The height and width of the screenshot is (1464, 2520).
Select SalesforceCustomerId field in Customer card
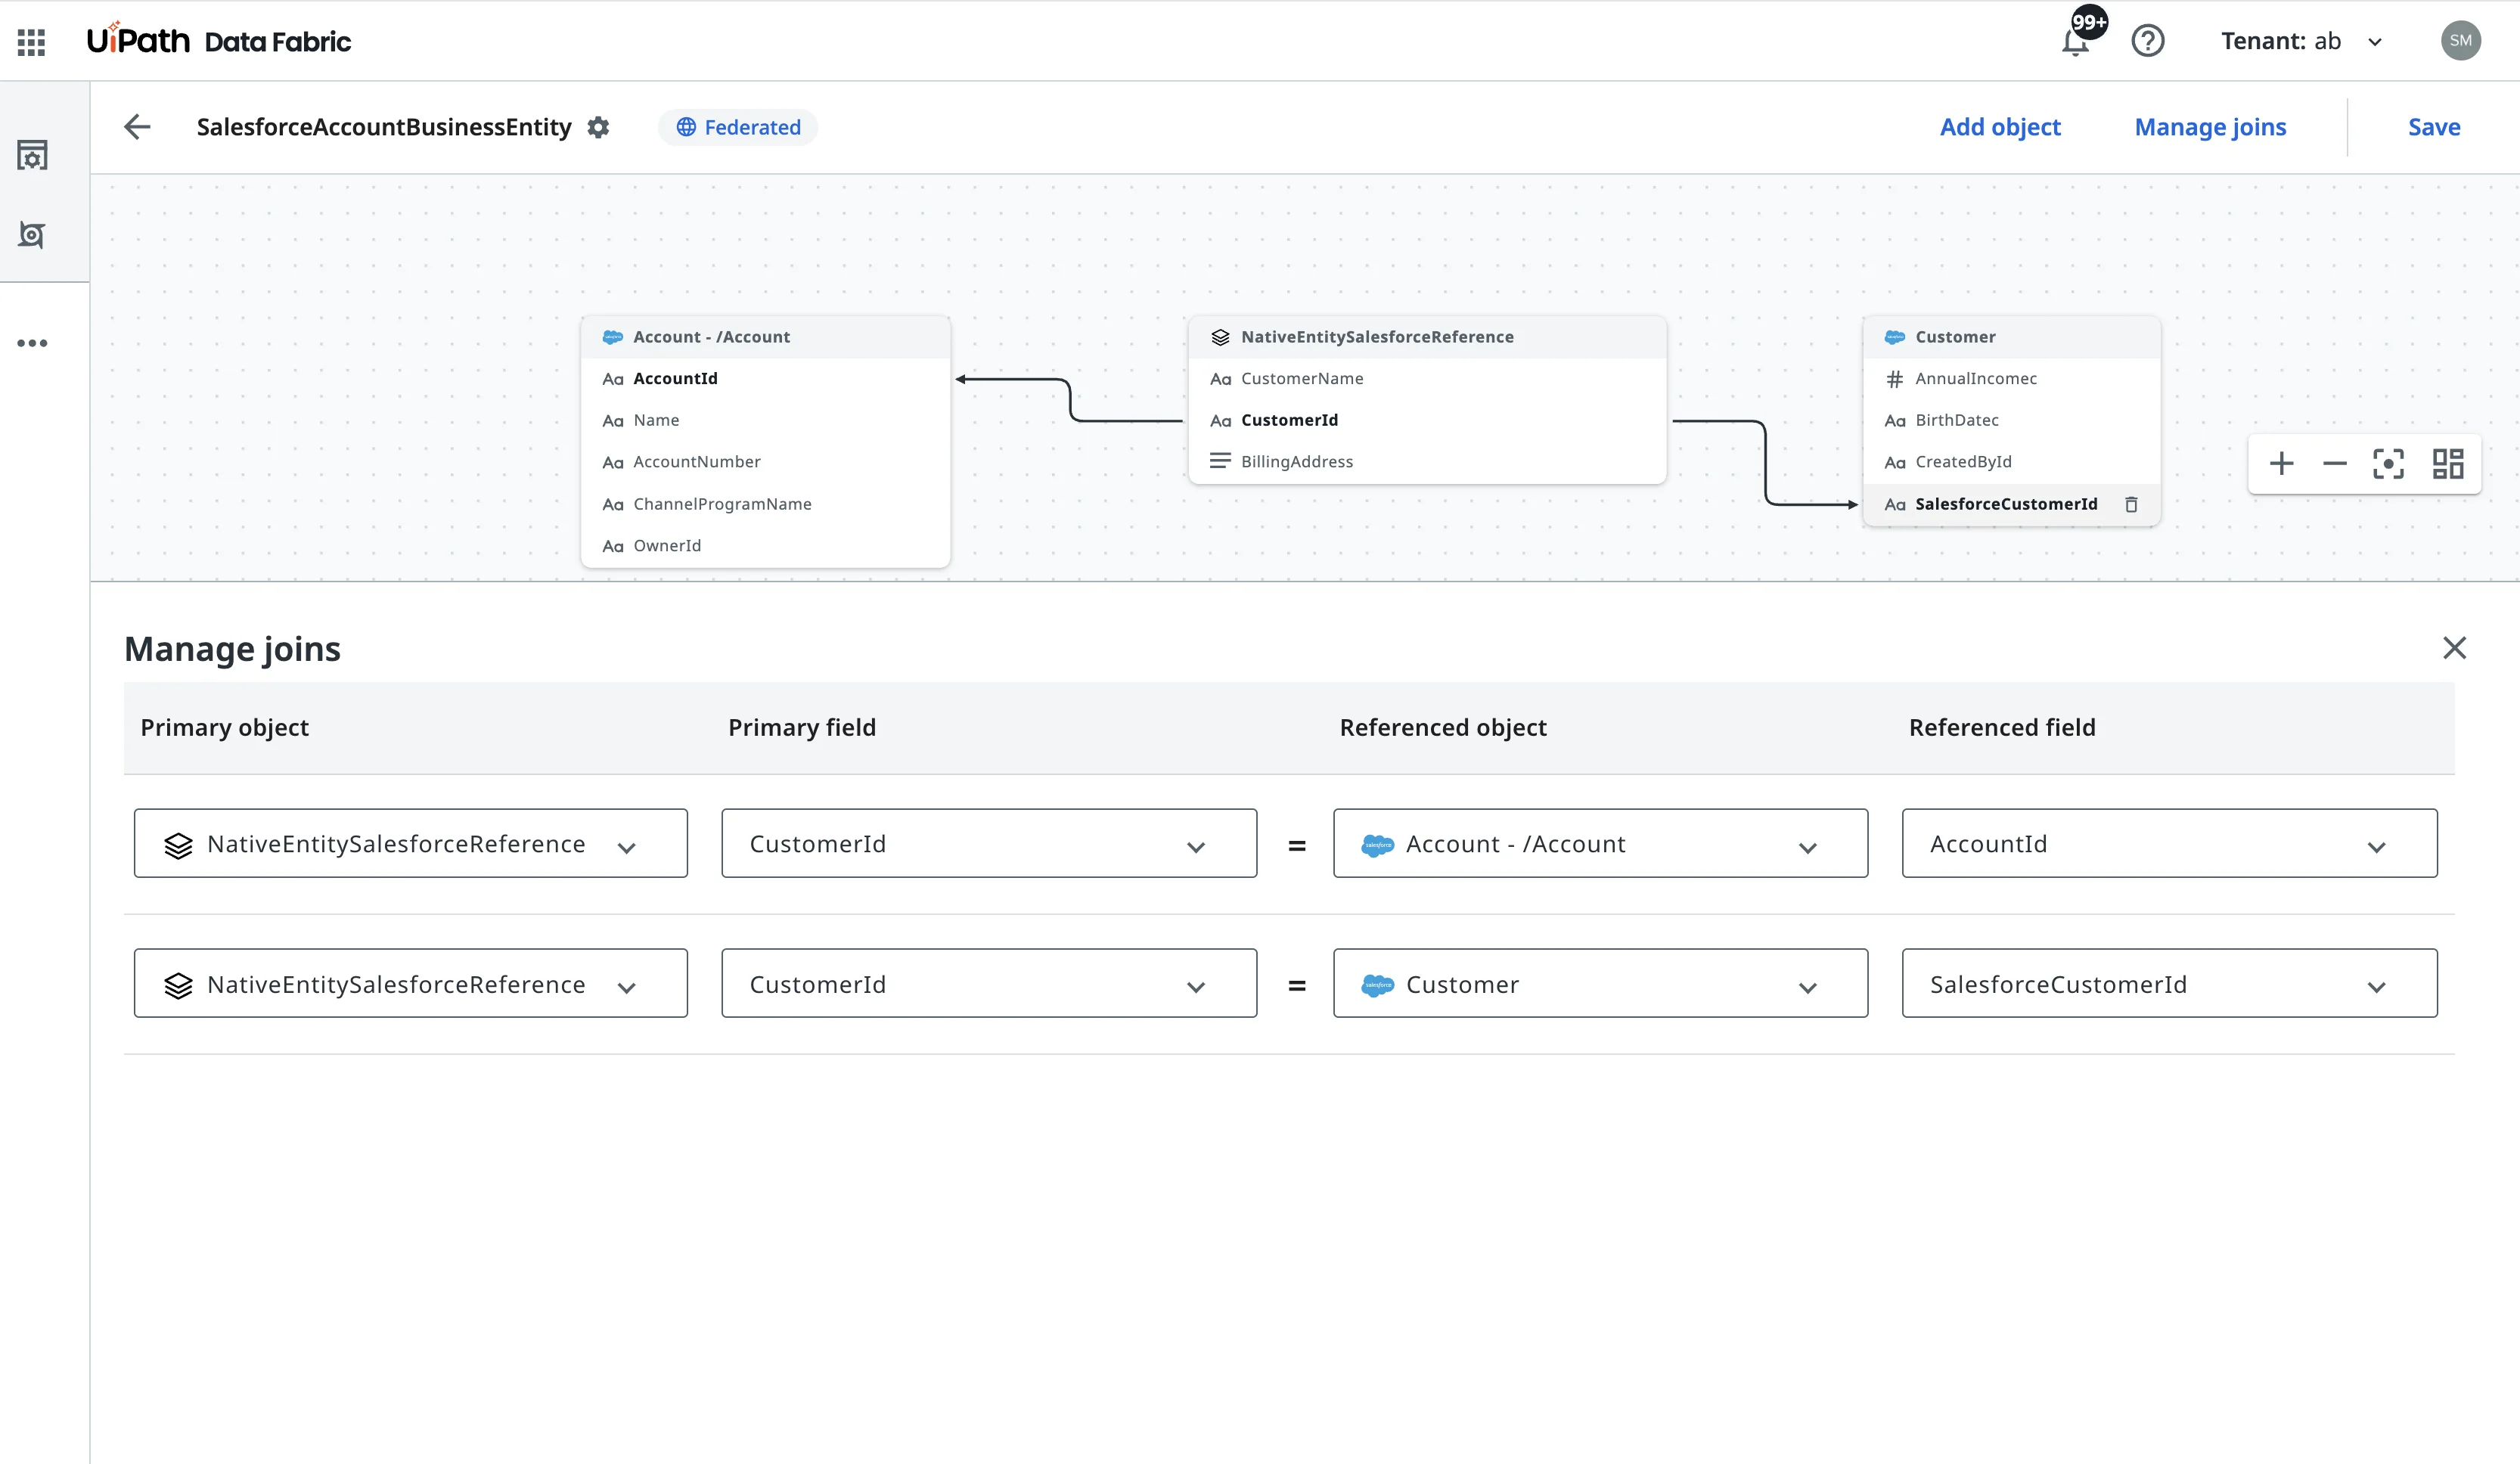[2011, 504]
